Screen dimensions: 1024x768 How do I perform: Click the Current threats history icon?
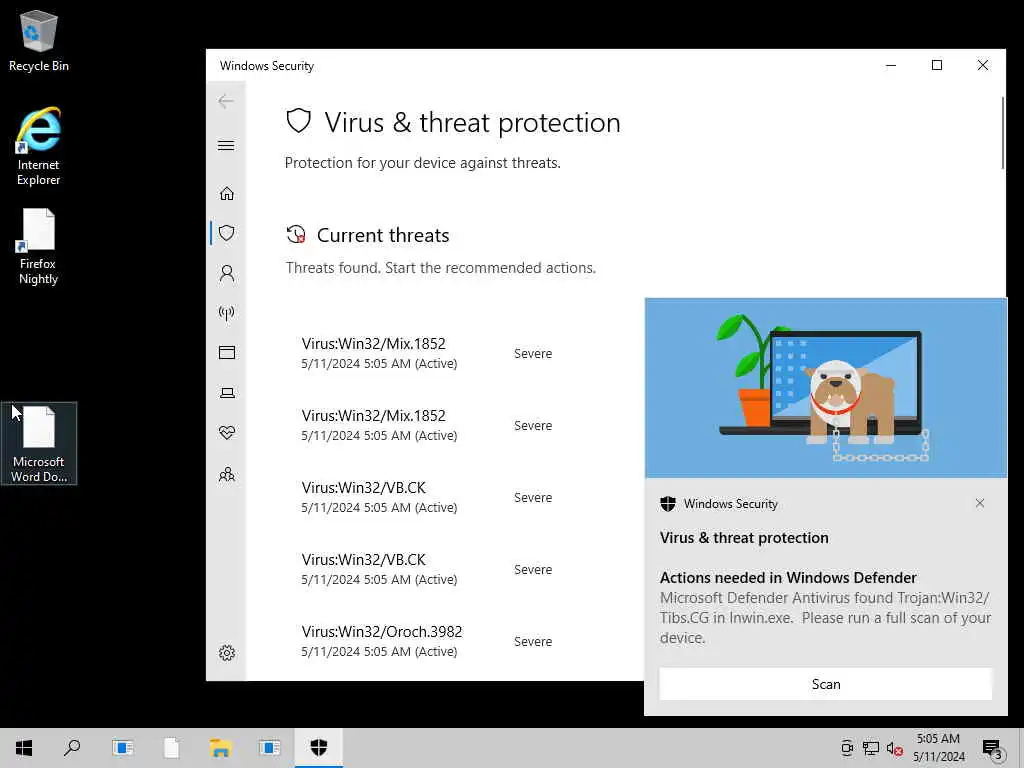pyautogui.click(x=296, y=234)
